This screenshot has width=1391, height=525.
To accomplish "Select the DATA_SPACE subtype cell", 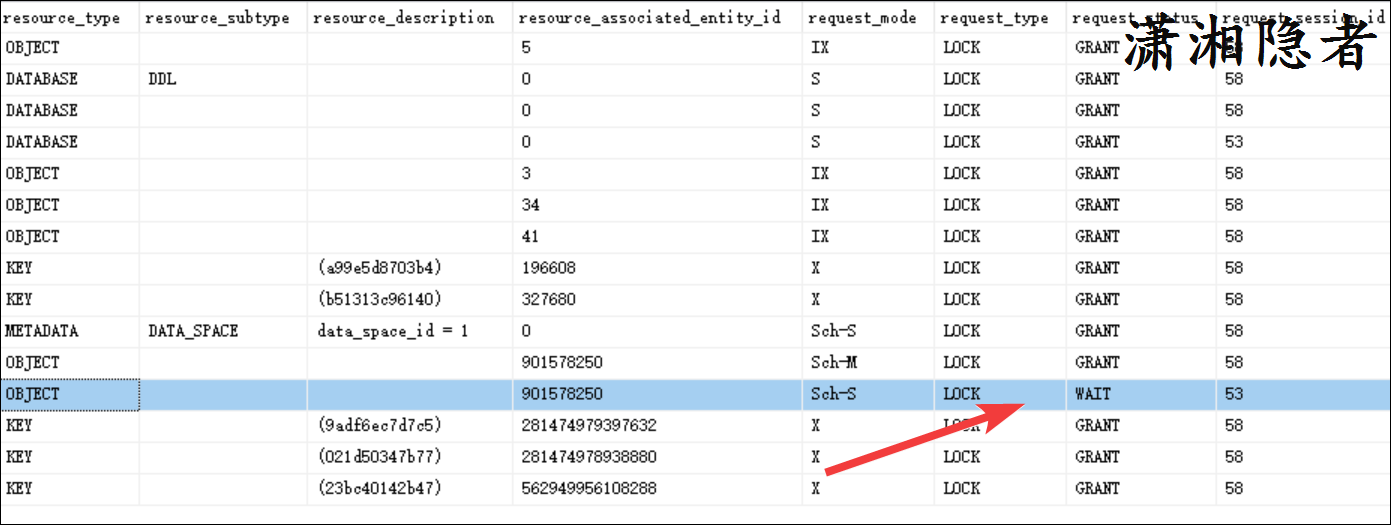I will point(193,331).
